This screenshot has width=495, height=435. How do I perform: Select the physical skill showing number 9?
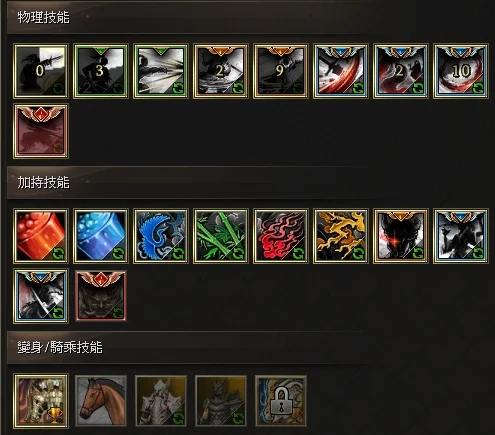[281, 71]
